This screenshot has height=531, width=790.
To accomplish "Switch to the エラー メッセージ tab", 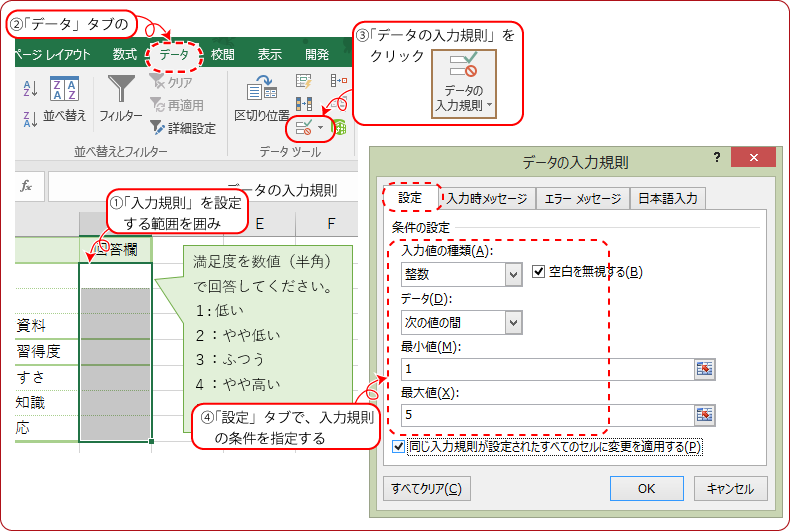I will pos(583,198).
